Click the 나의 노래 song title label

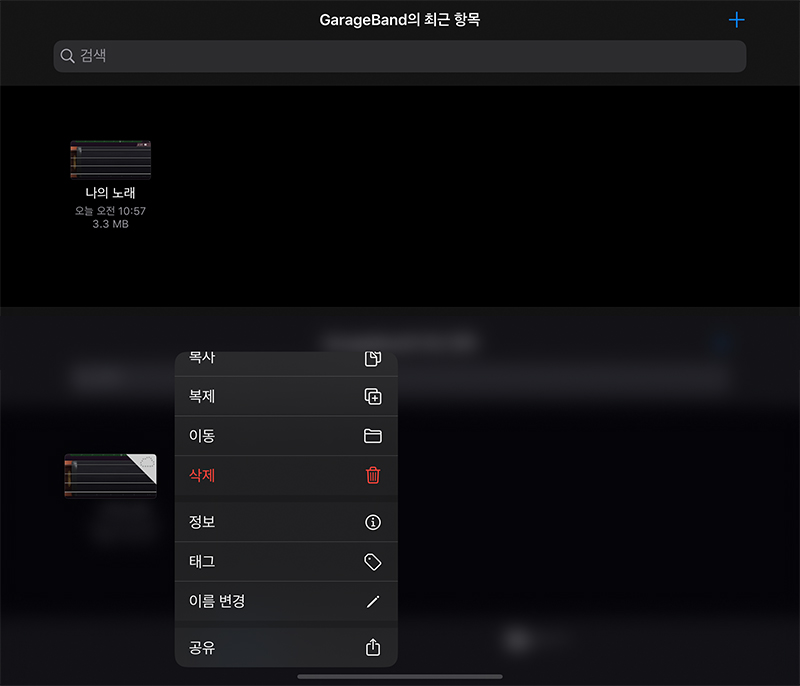click(110, 193)
